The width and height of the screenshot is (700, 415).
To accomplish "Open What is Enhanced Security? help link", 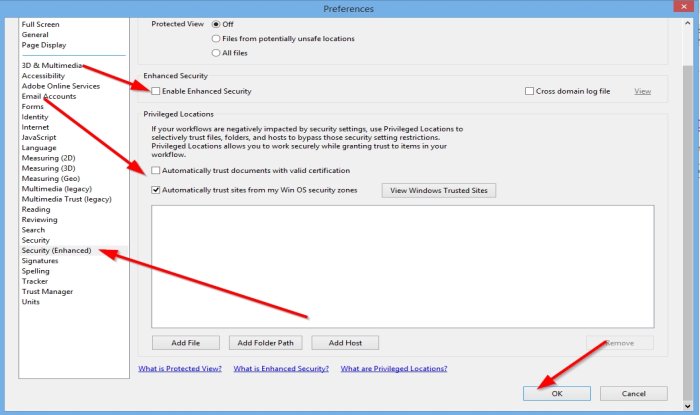I will 281,369.
